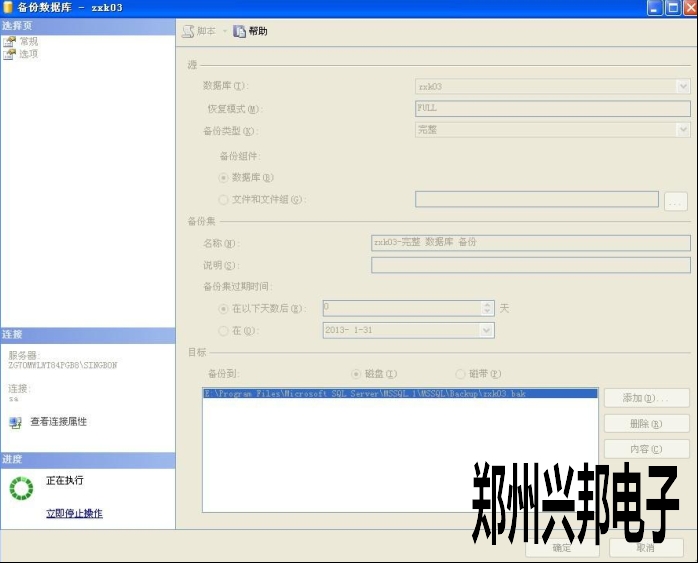Select the 文件和文件组 radio button

(223, 199)
